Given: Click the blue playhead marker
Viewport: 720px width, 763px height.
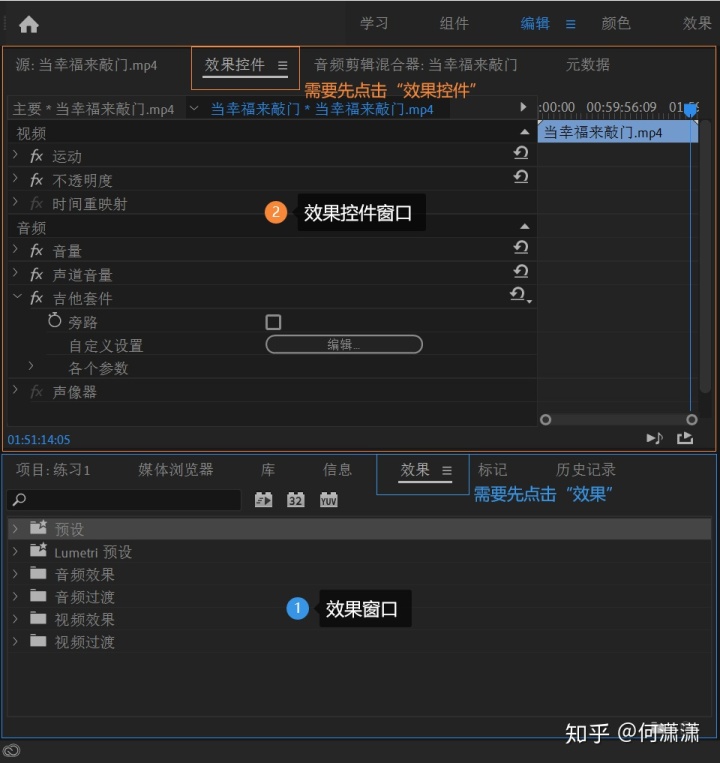Looking at the screenshot, I should pos(690,110).
